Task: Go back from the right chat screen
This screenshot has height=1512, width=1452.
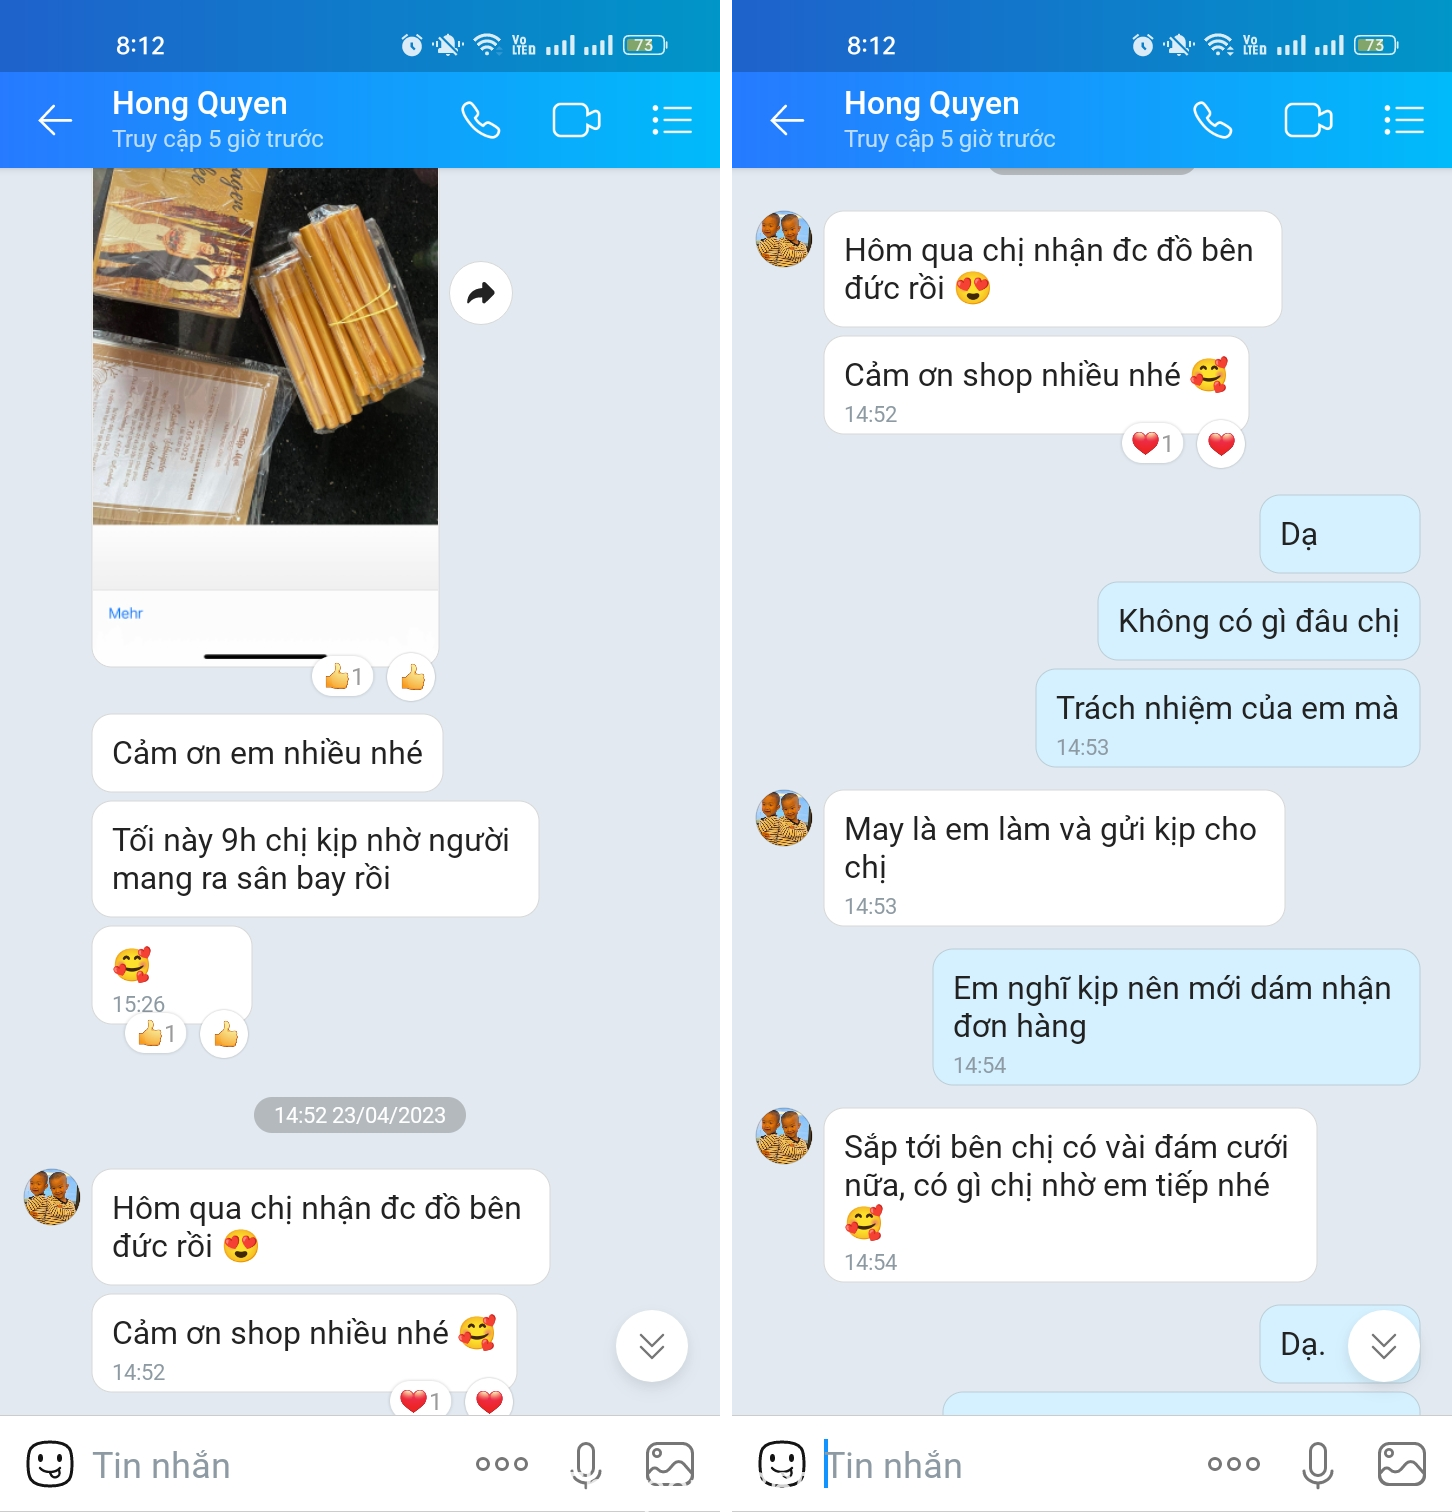Action: (x=787, y=121)
